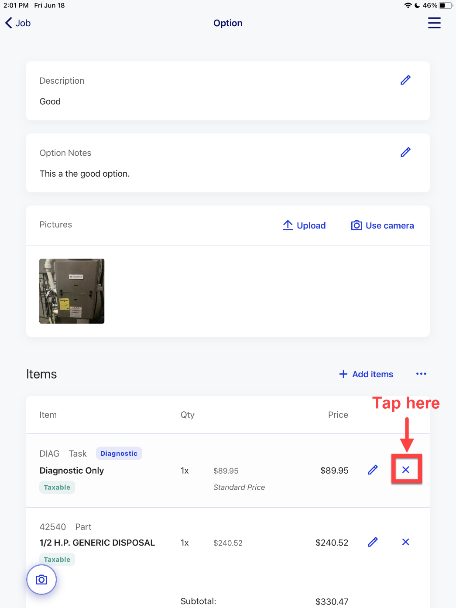Edit the Diagnostic Only item
Image resolution: width=456 pixels, height=608 pixels.
coord(373,470)
